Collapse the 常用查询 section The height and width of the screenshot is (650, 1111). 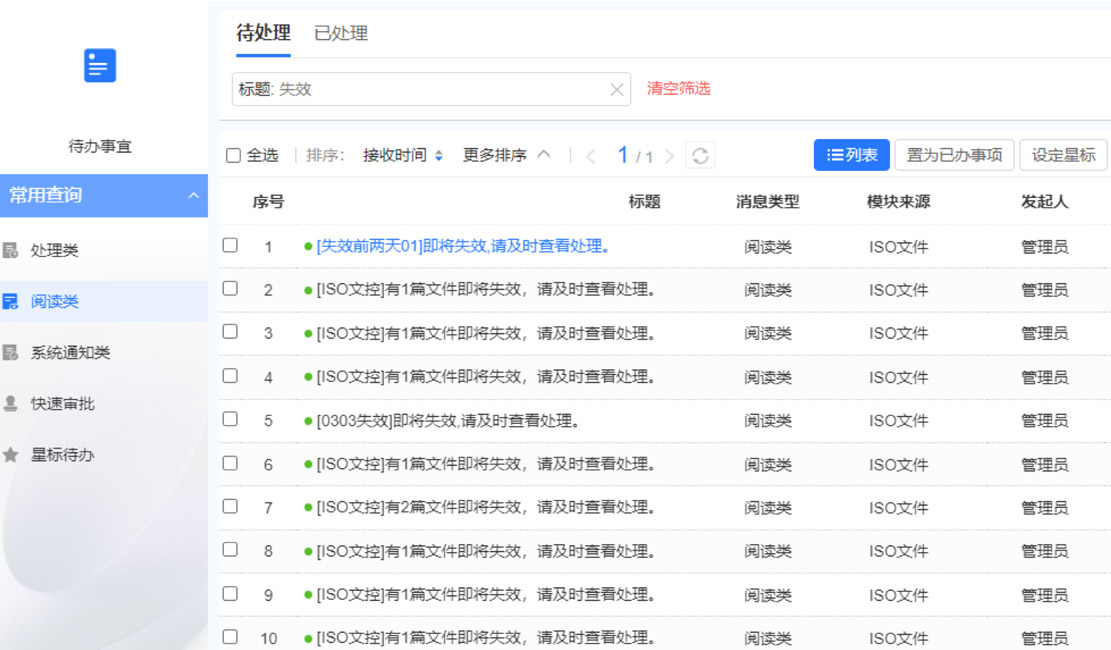click(193, 196)
